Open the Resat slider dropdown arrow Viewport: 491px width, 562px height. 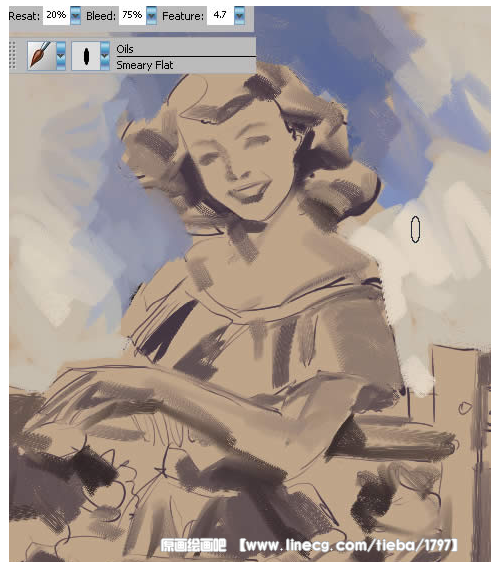coord(75,15)
